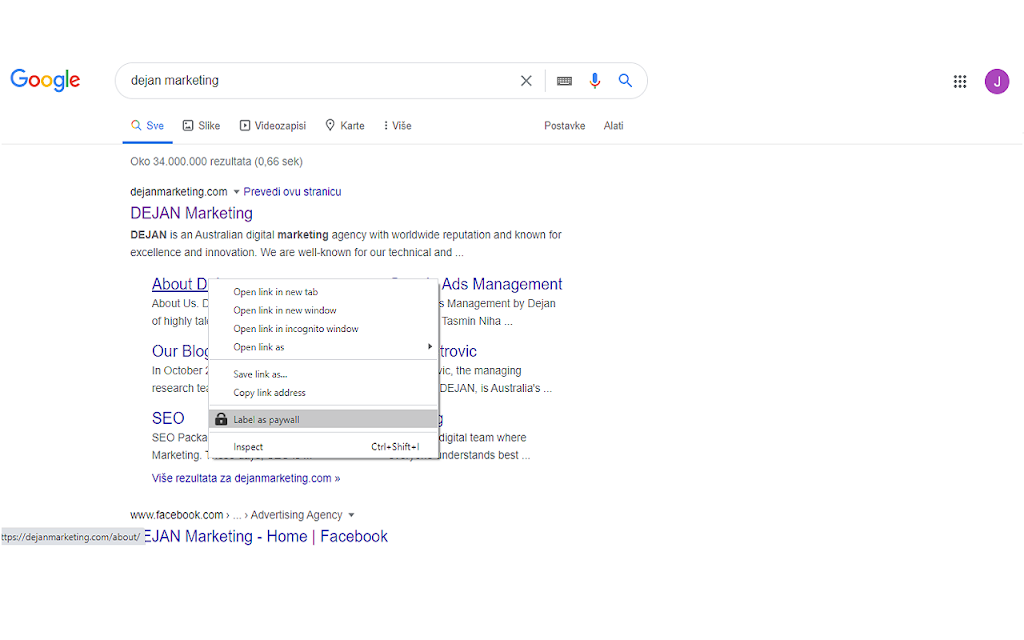Expand the Open link as submenu
The width and height of the screenshot is (1024, 640).
pos(323,347)
